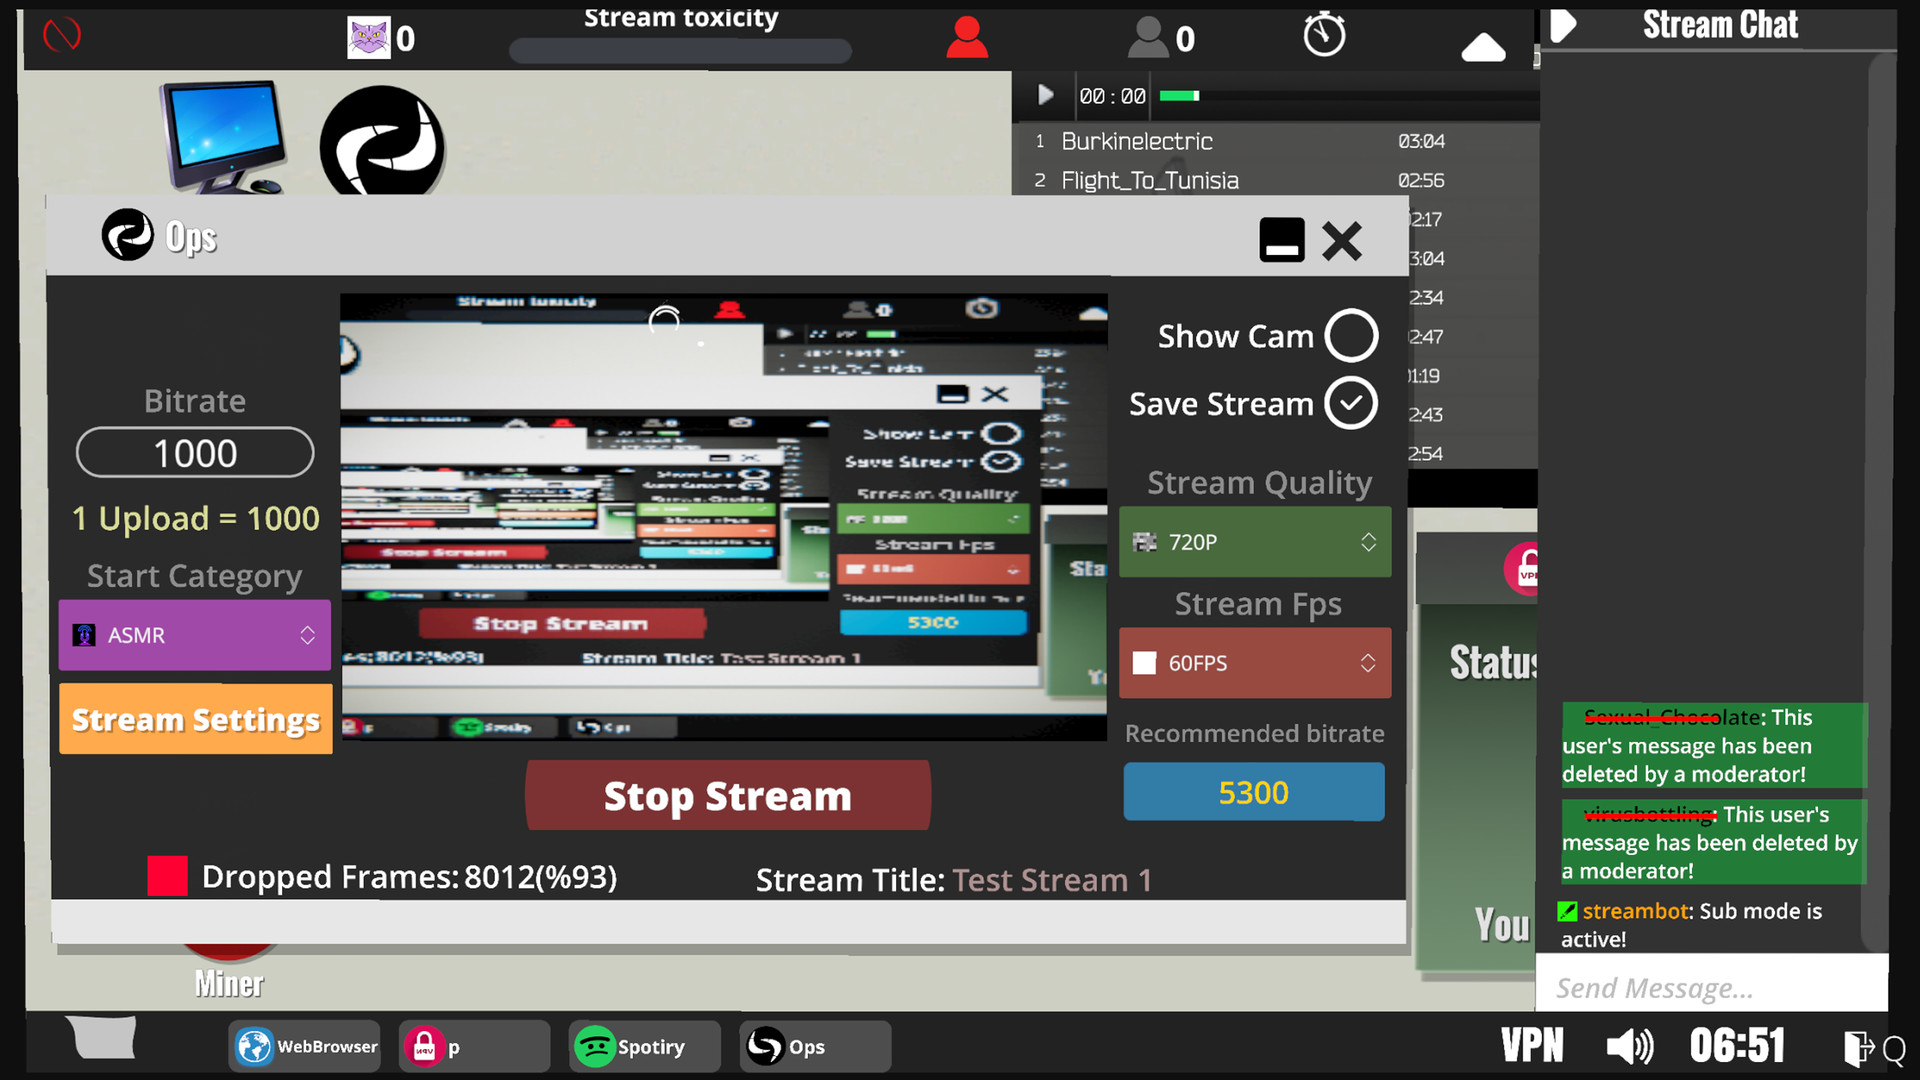Click the VPN icon in status bar
Viewport: 1920px width, 1080px height.
[x=1534, y=1046]
